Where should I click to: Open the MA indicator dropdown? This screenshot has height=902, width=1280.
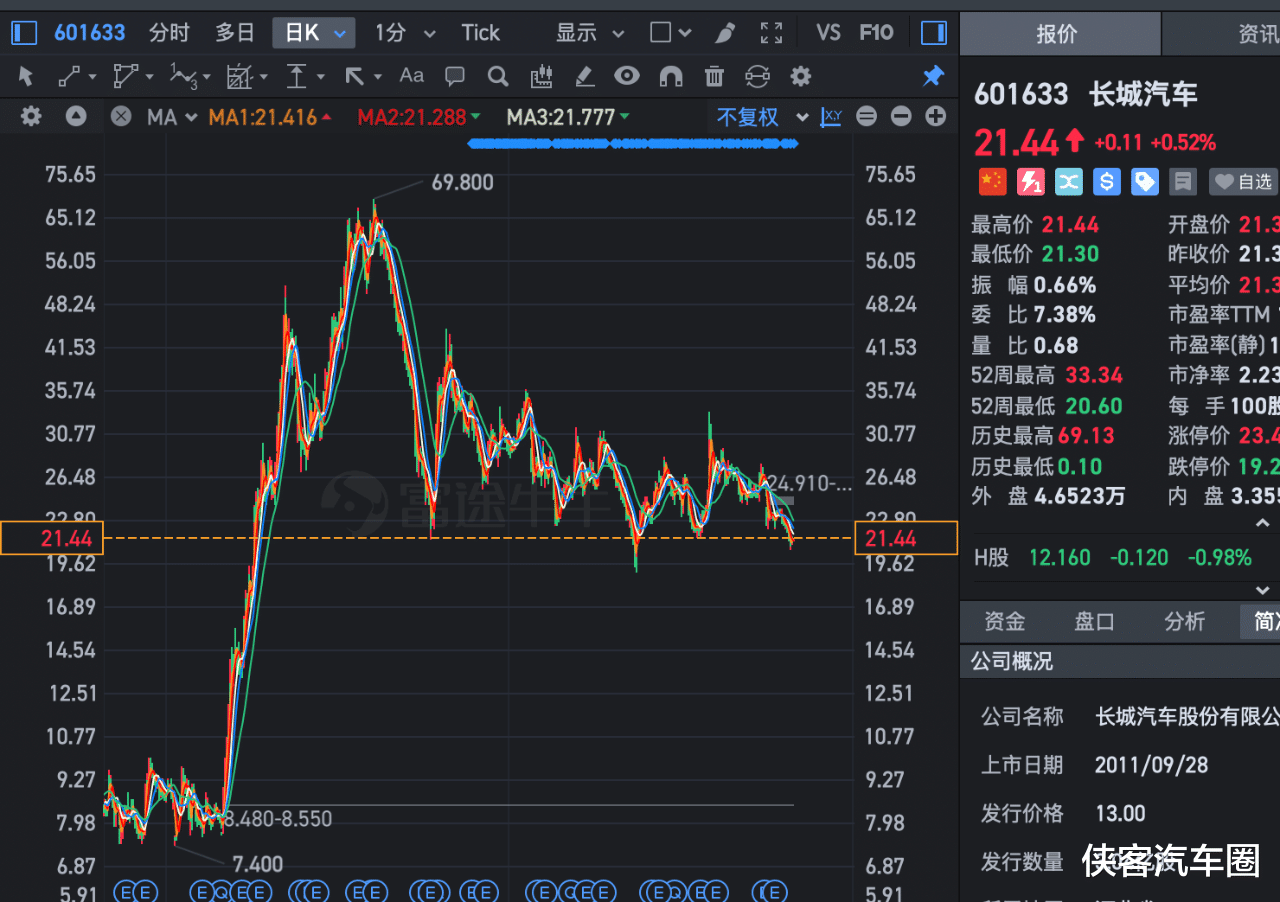172,118
